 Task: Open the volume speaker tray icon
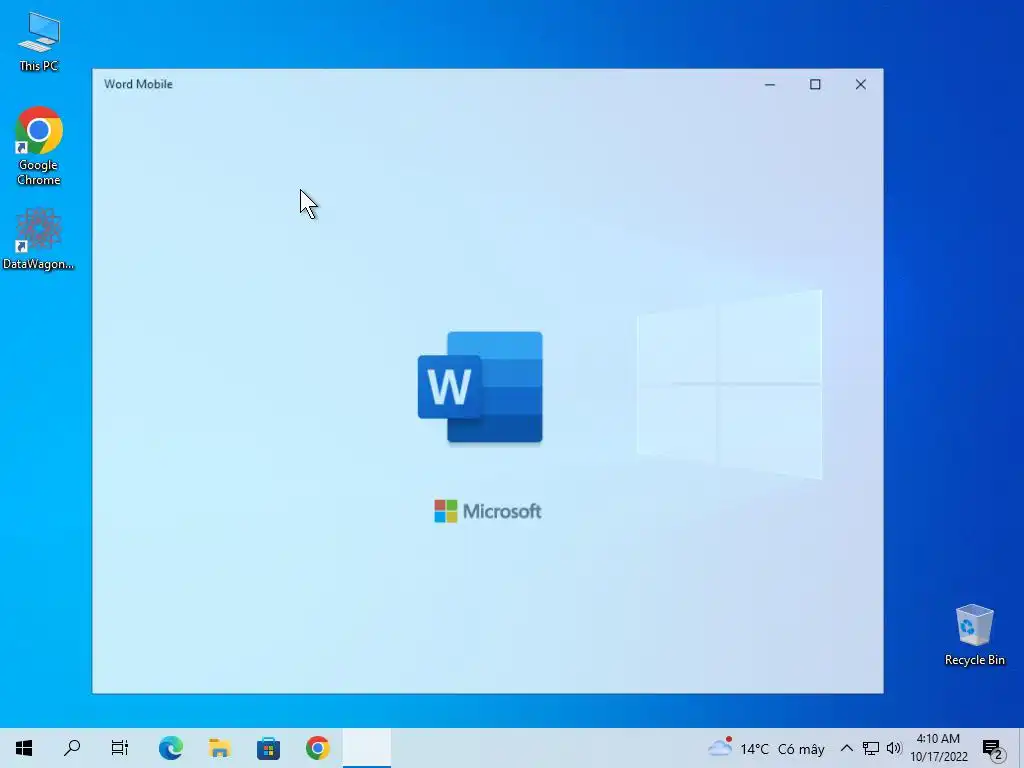(x=894, y=748)
